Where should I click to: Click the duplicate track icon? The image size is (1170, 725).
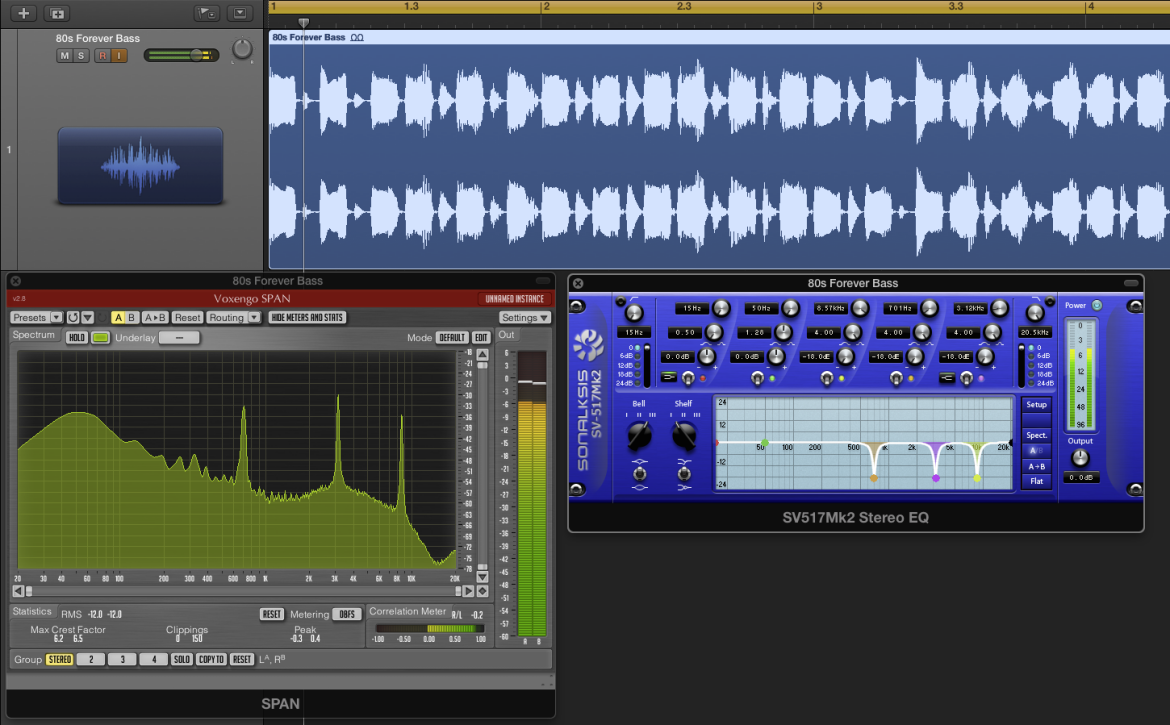pyautogui.click(x=57, y=13)
